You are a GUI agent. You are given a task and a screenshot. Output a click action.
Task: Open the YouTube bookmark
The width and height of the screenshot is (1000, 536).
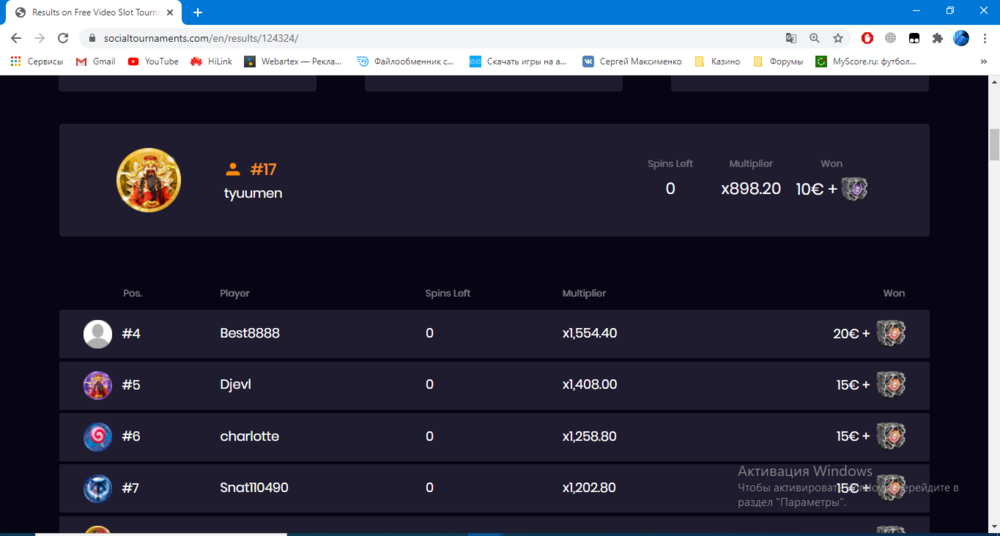[x=153, y=61]
